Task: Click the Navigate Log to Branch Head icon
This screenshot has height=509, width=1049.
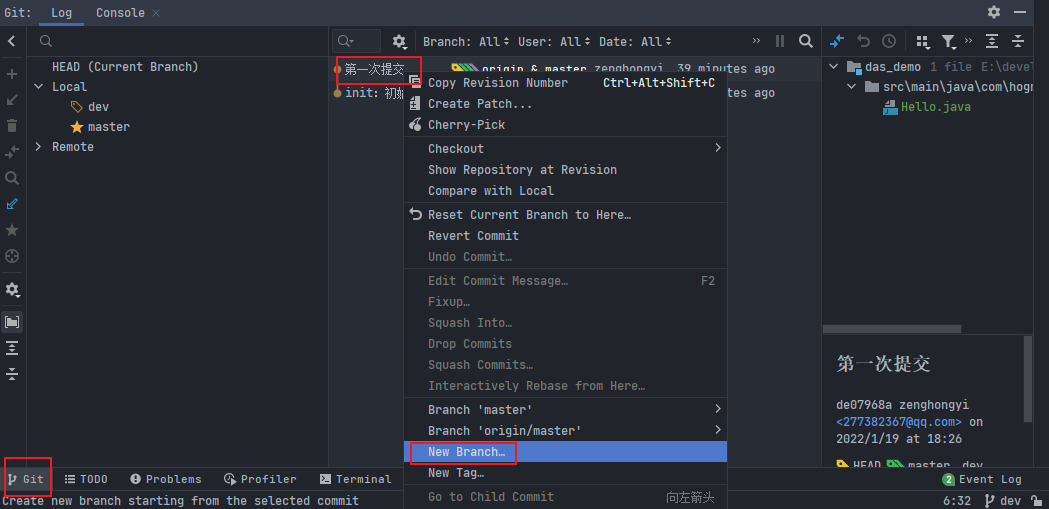Action: pyautogui.click(x=12, y=255)
